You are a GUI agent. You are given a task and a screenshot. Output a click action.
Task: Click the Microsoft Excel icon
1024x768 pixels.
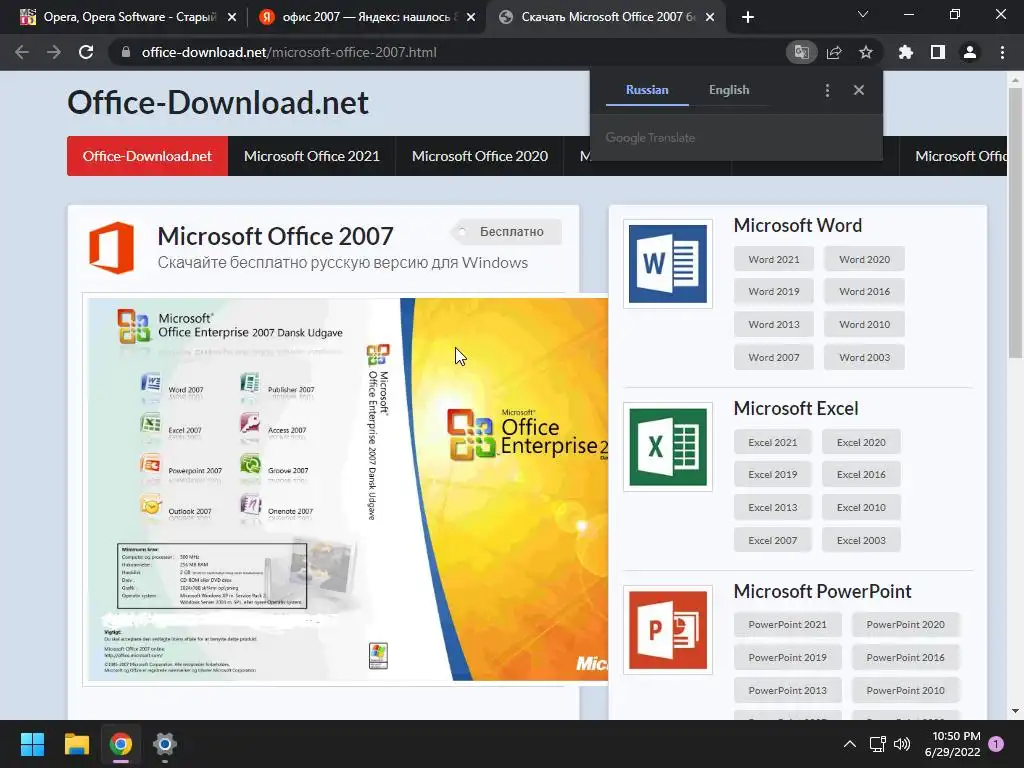click(x=667, y=447)
